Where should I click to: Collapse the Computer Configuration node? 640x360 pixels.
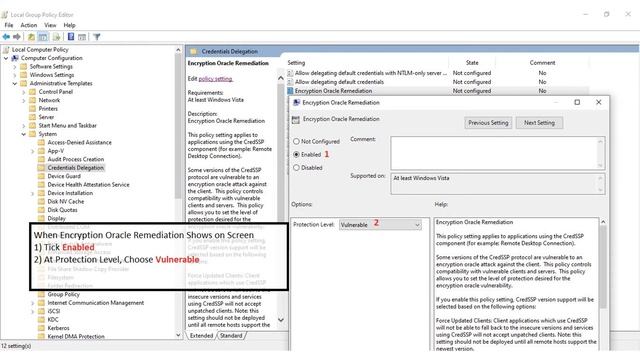pyautogui.click(x=6, y=58)
